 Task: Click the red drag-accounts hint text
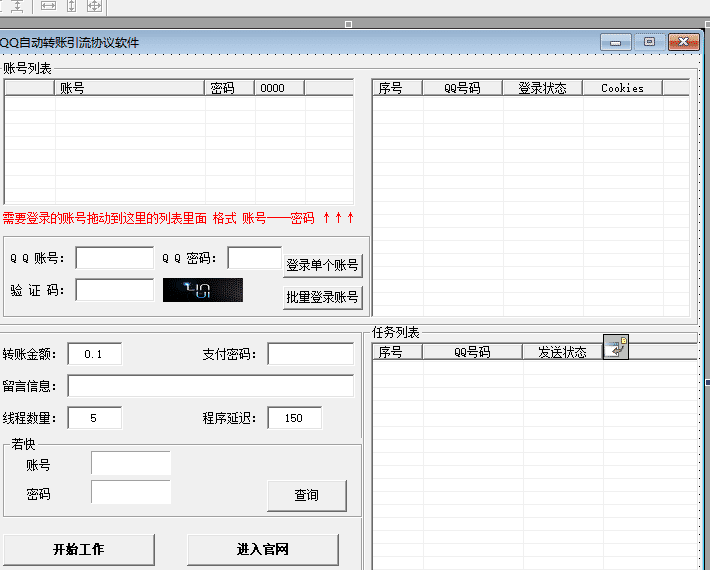(178, 218)
